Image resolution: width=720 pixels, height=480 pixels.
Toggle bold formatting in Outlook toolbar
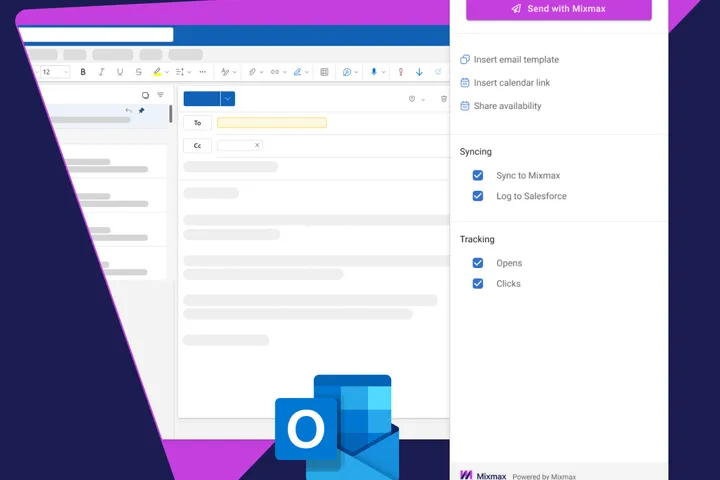[x=83, y=72]
